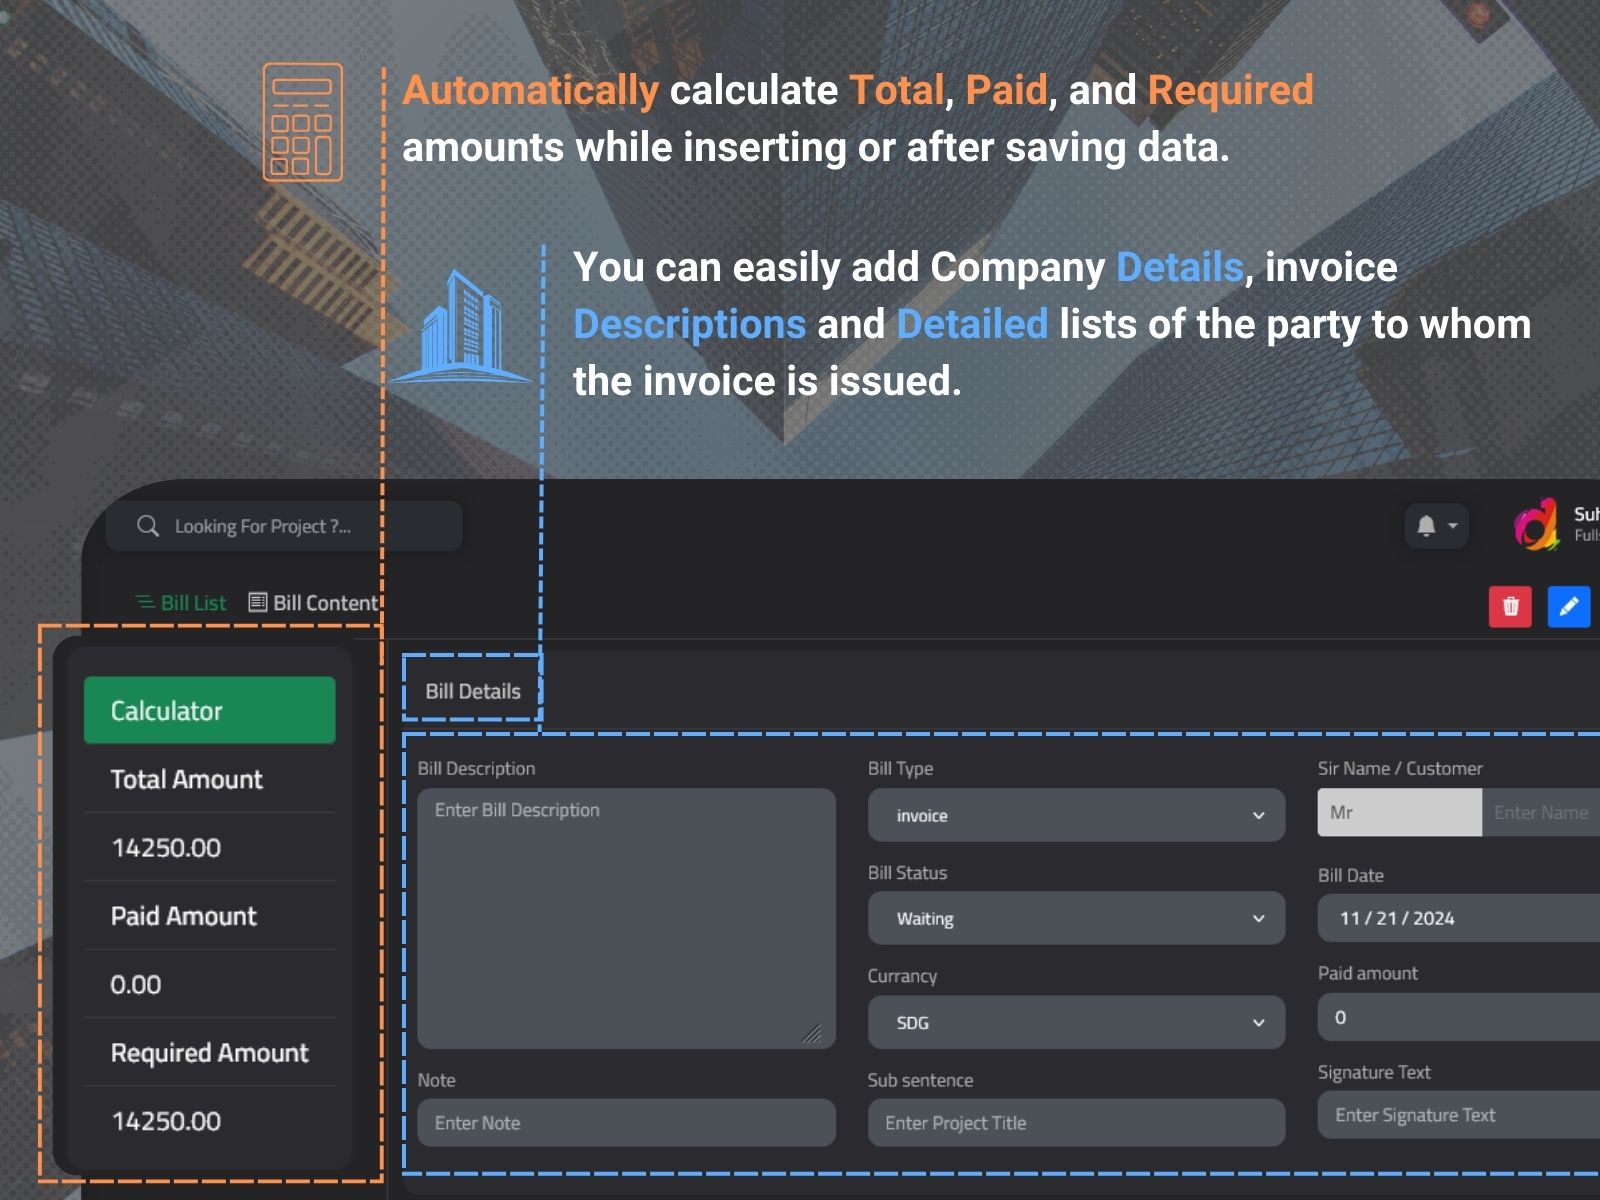Open the Bill Type invoice dropdown
This screenshot has width=1600, height=1200.
(1075, 815)
